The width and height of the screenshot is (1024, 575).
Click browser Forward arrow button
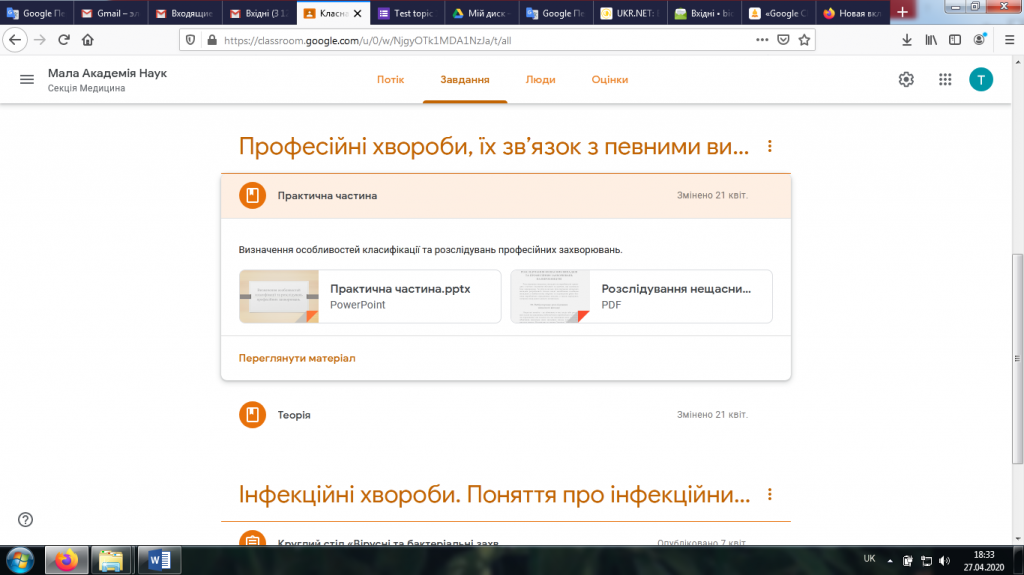pyautogui.click(x=40, y=40)
